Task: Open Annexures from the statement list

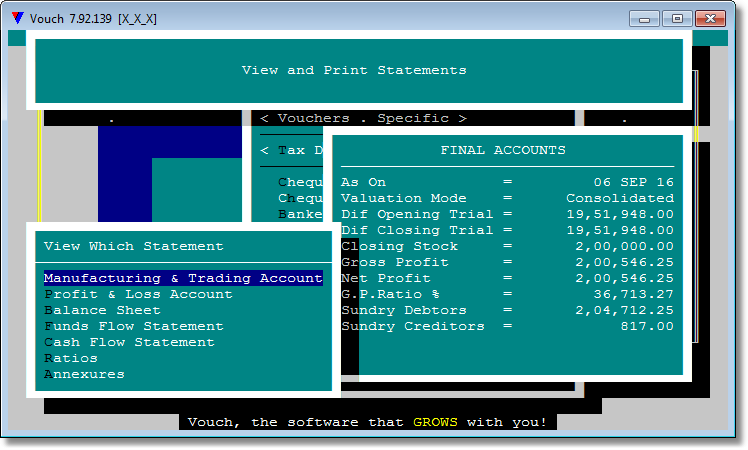Action: pos(84,374)
